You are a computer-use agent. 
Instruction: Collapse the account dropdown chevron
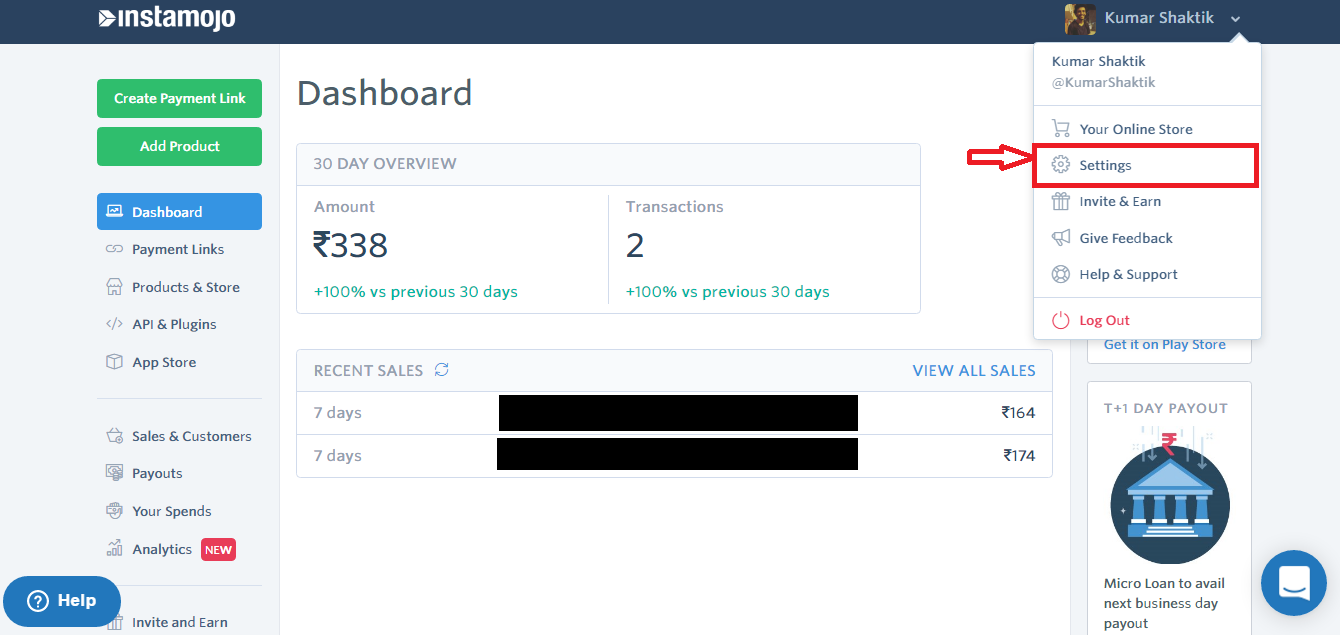point(1236,19)
